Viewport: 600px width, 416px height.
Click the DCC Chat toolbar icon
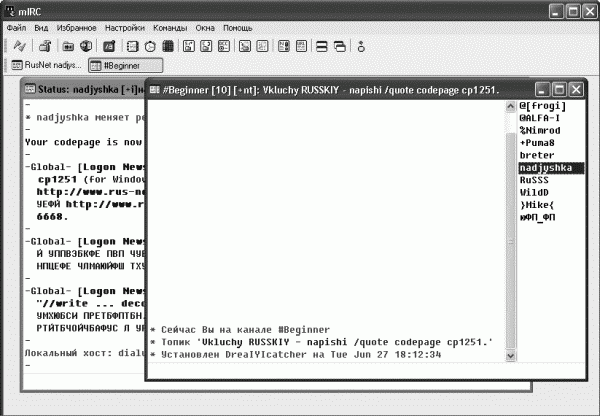pyautogui.click(x=206, y=46)
